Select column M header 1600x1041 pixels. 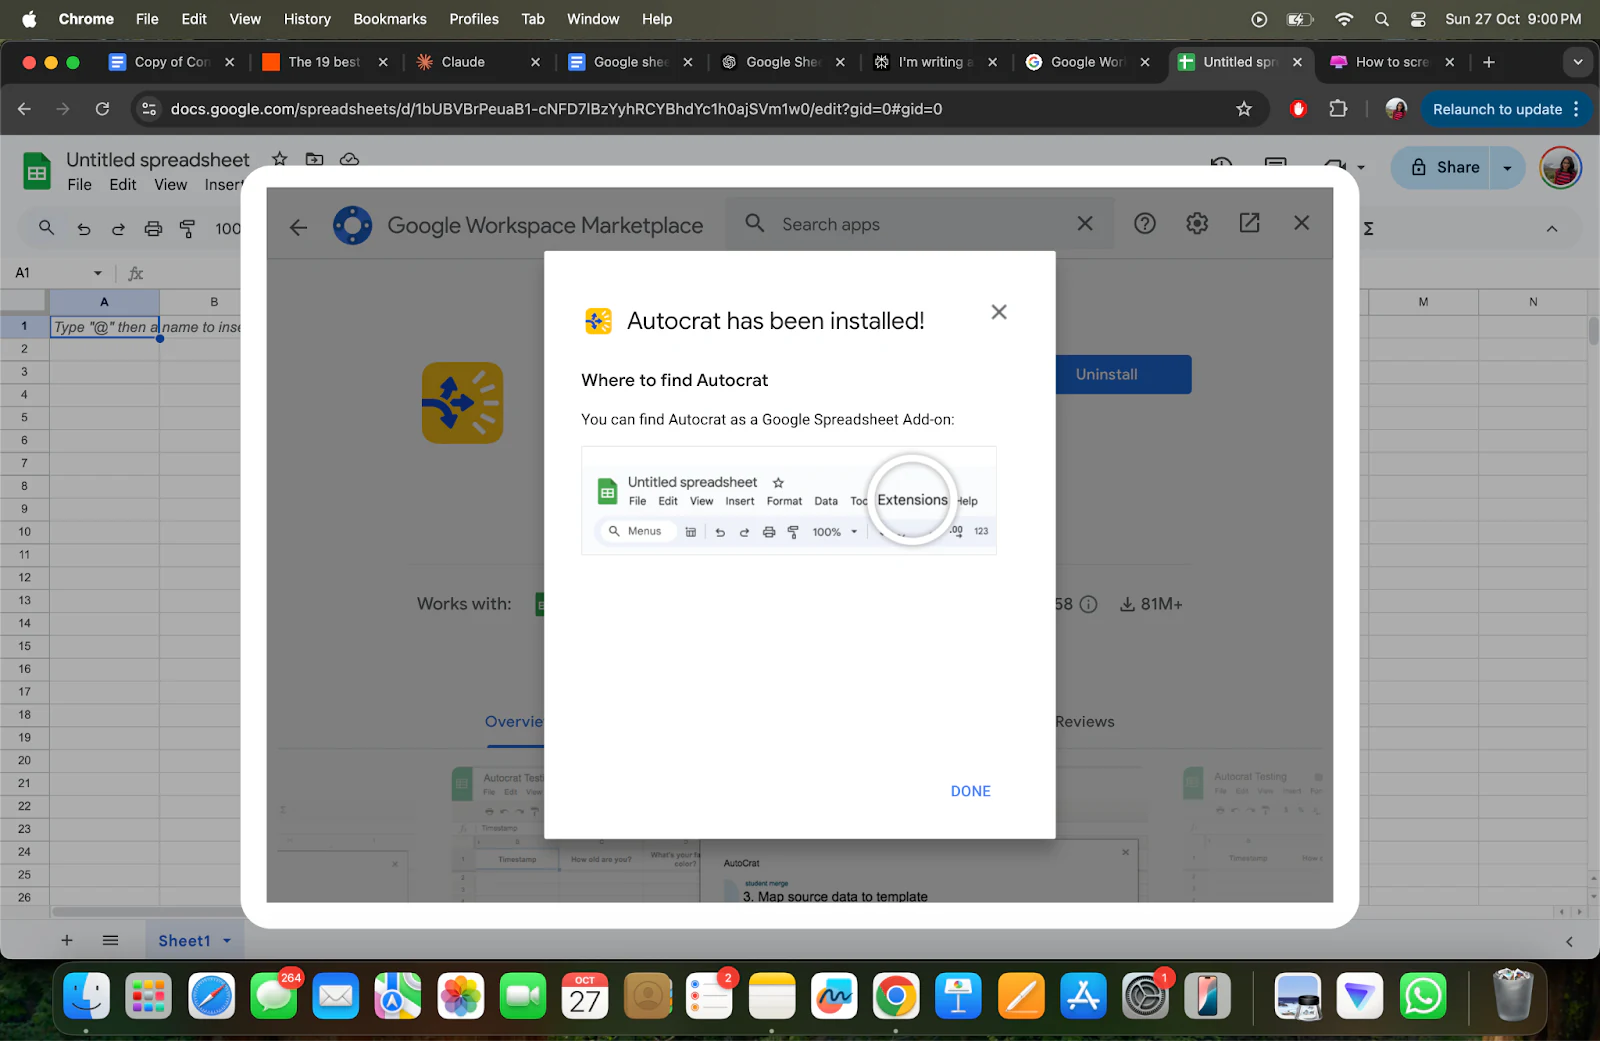click(x=1423, y=302)
